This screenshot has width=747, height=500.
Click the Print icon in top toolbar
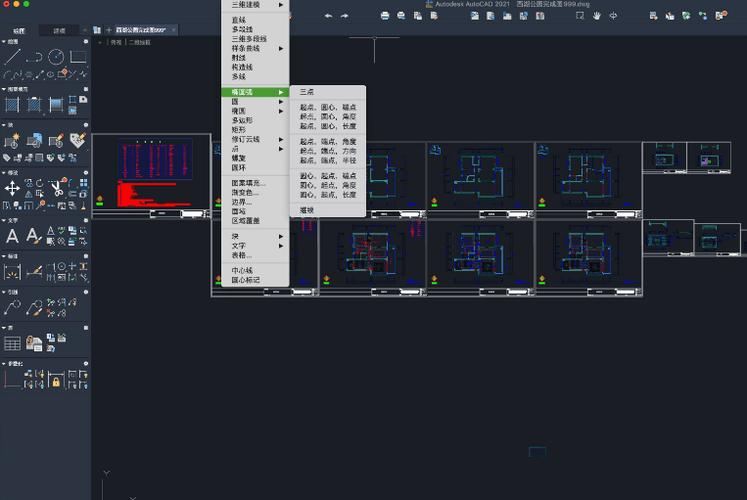coord(385,16)
